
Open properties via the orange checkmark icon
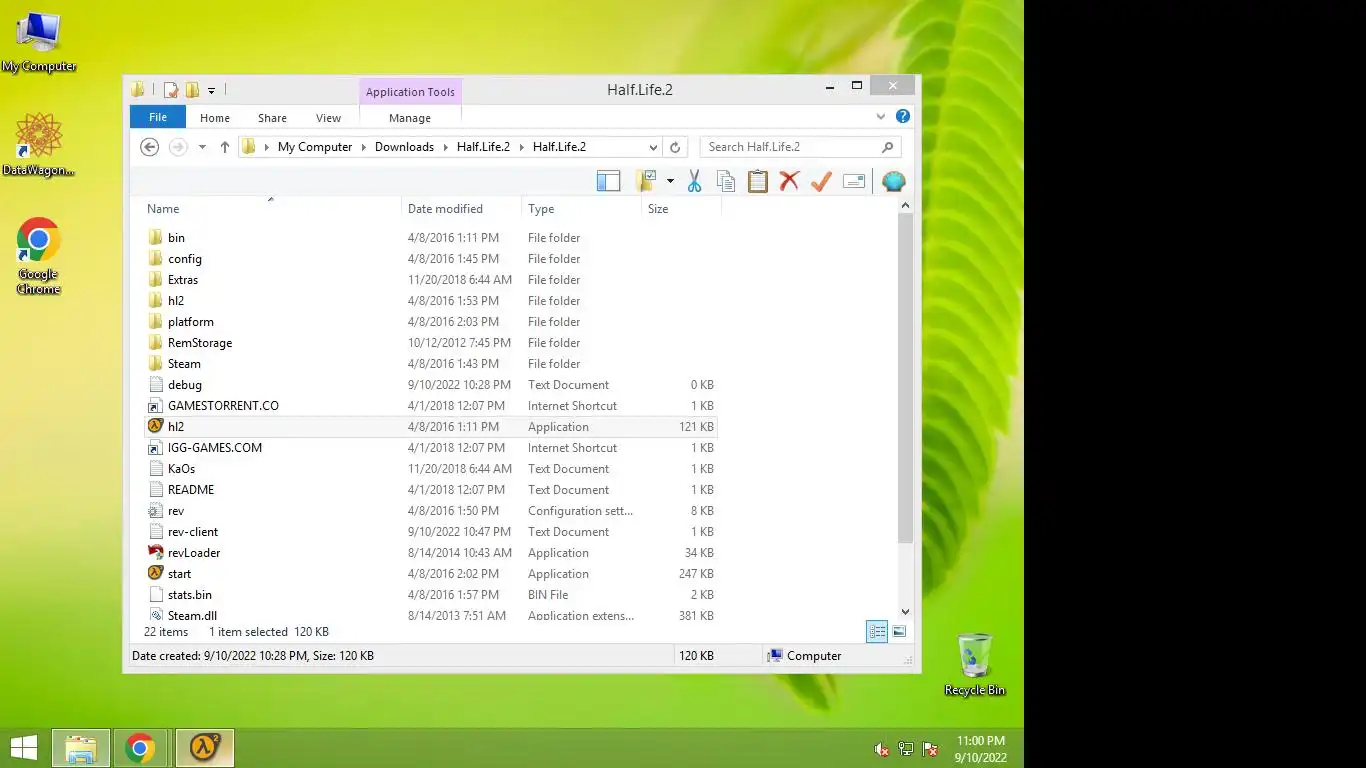point(821,181)
